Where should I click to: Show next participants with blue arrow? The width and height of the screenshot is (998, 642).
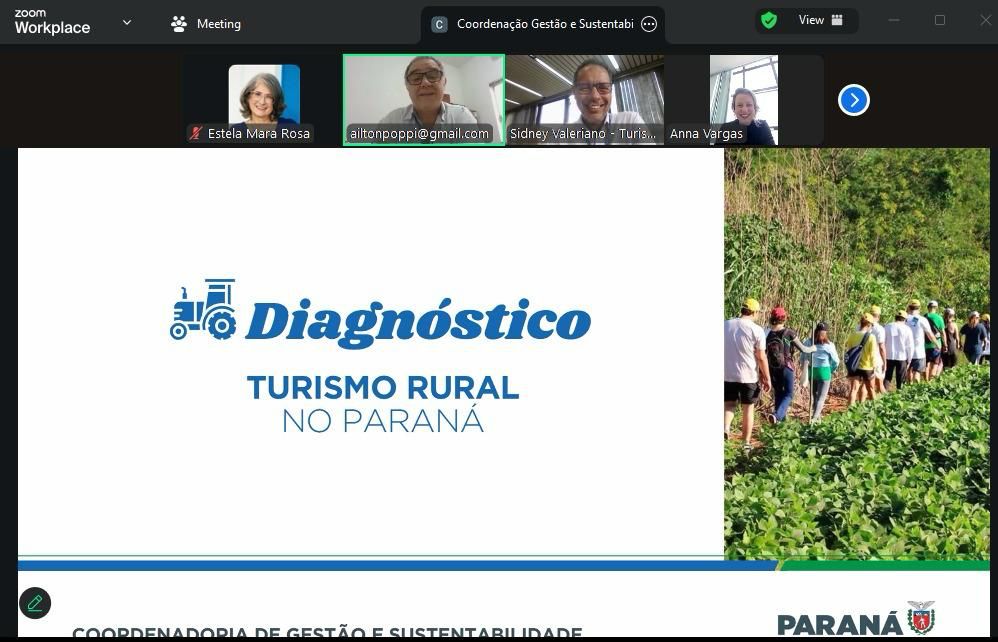point(853,100)
